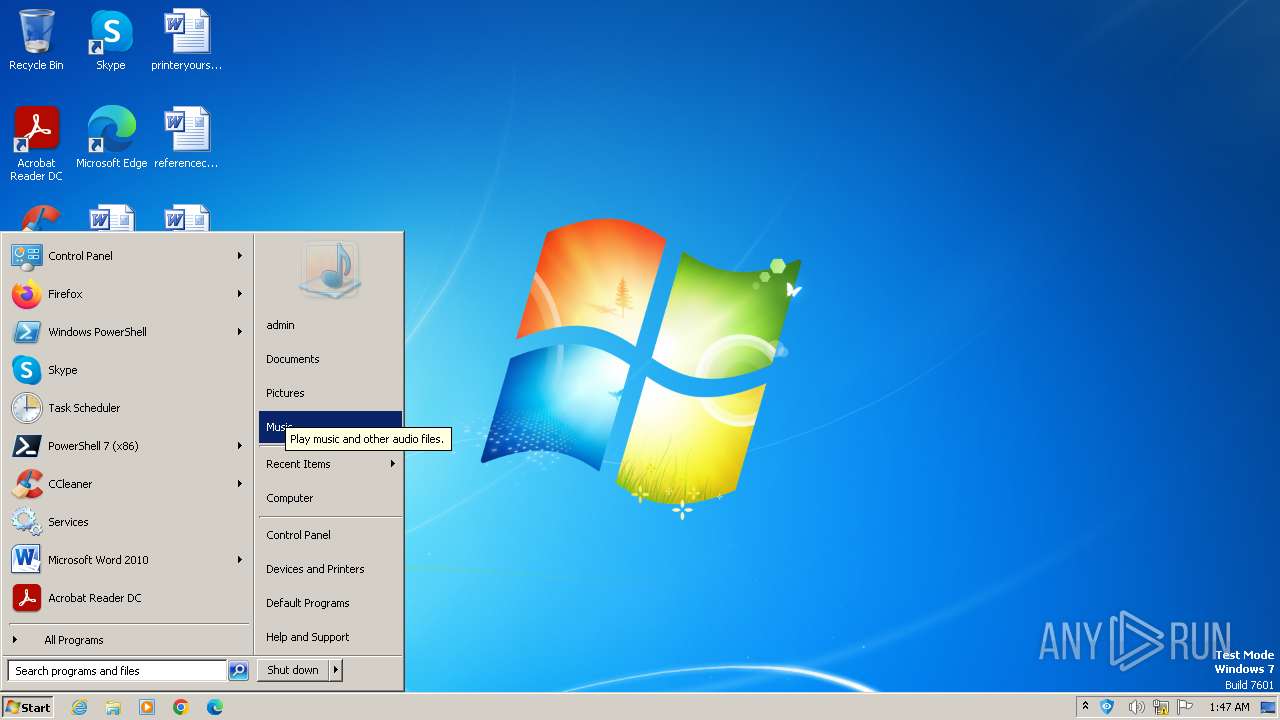Show hidden system tray icons

[x=1085, y=707]
